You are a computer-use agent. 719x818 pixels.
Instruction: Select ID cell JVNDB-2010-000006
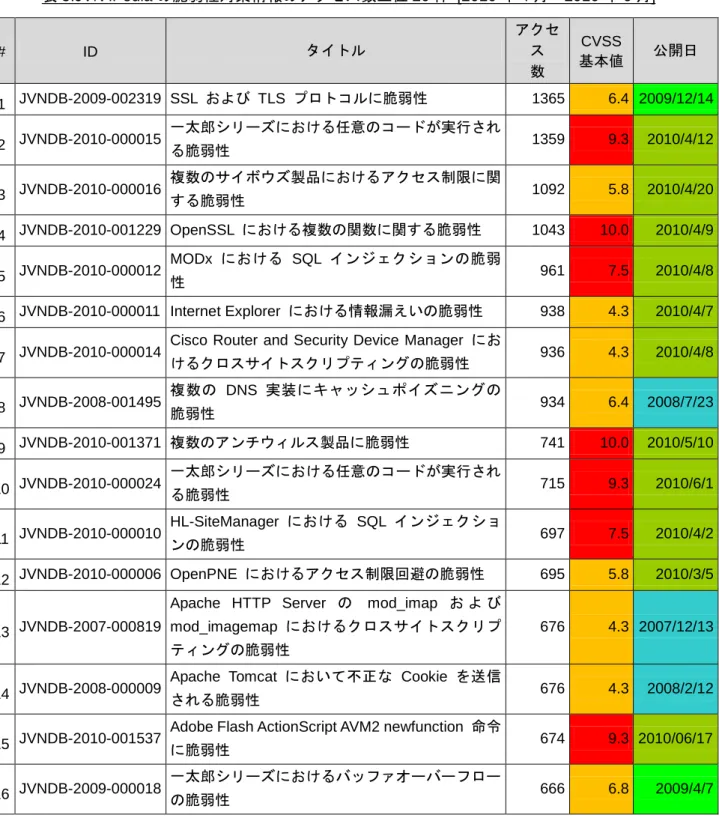pyautogui.click(x=90, y=574)
